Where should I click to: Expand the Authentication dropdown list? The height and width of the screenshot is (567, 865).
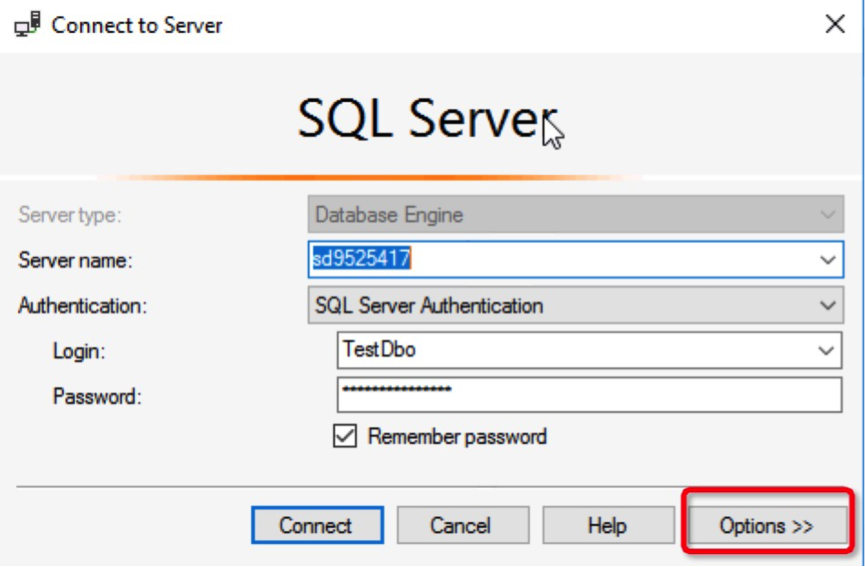tap(827, 305)
